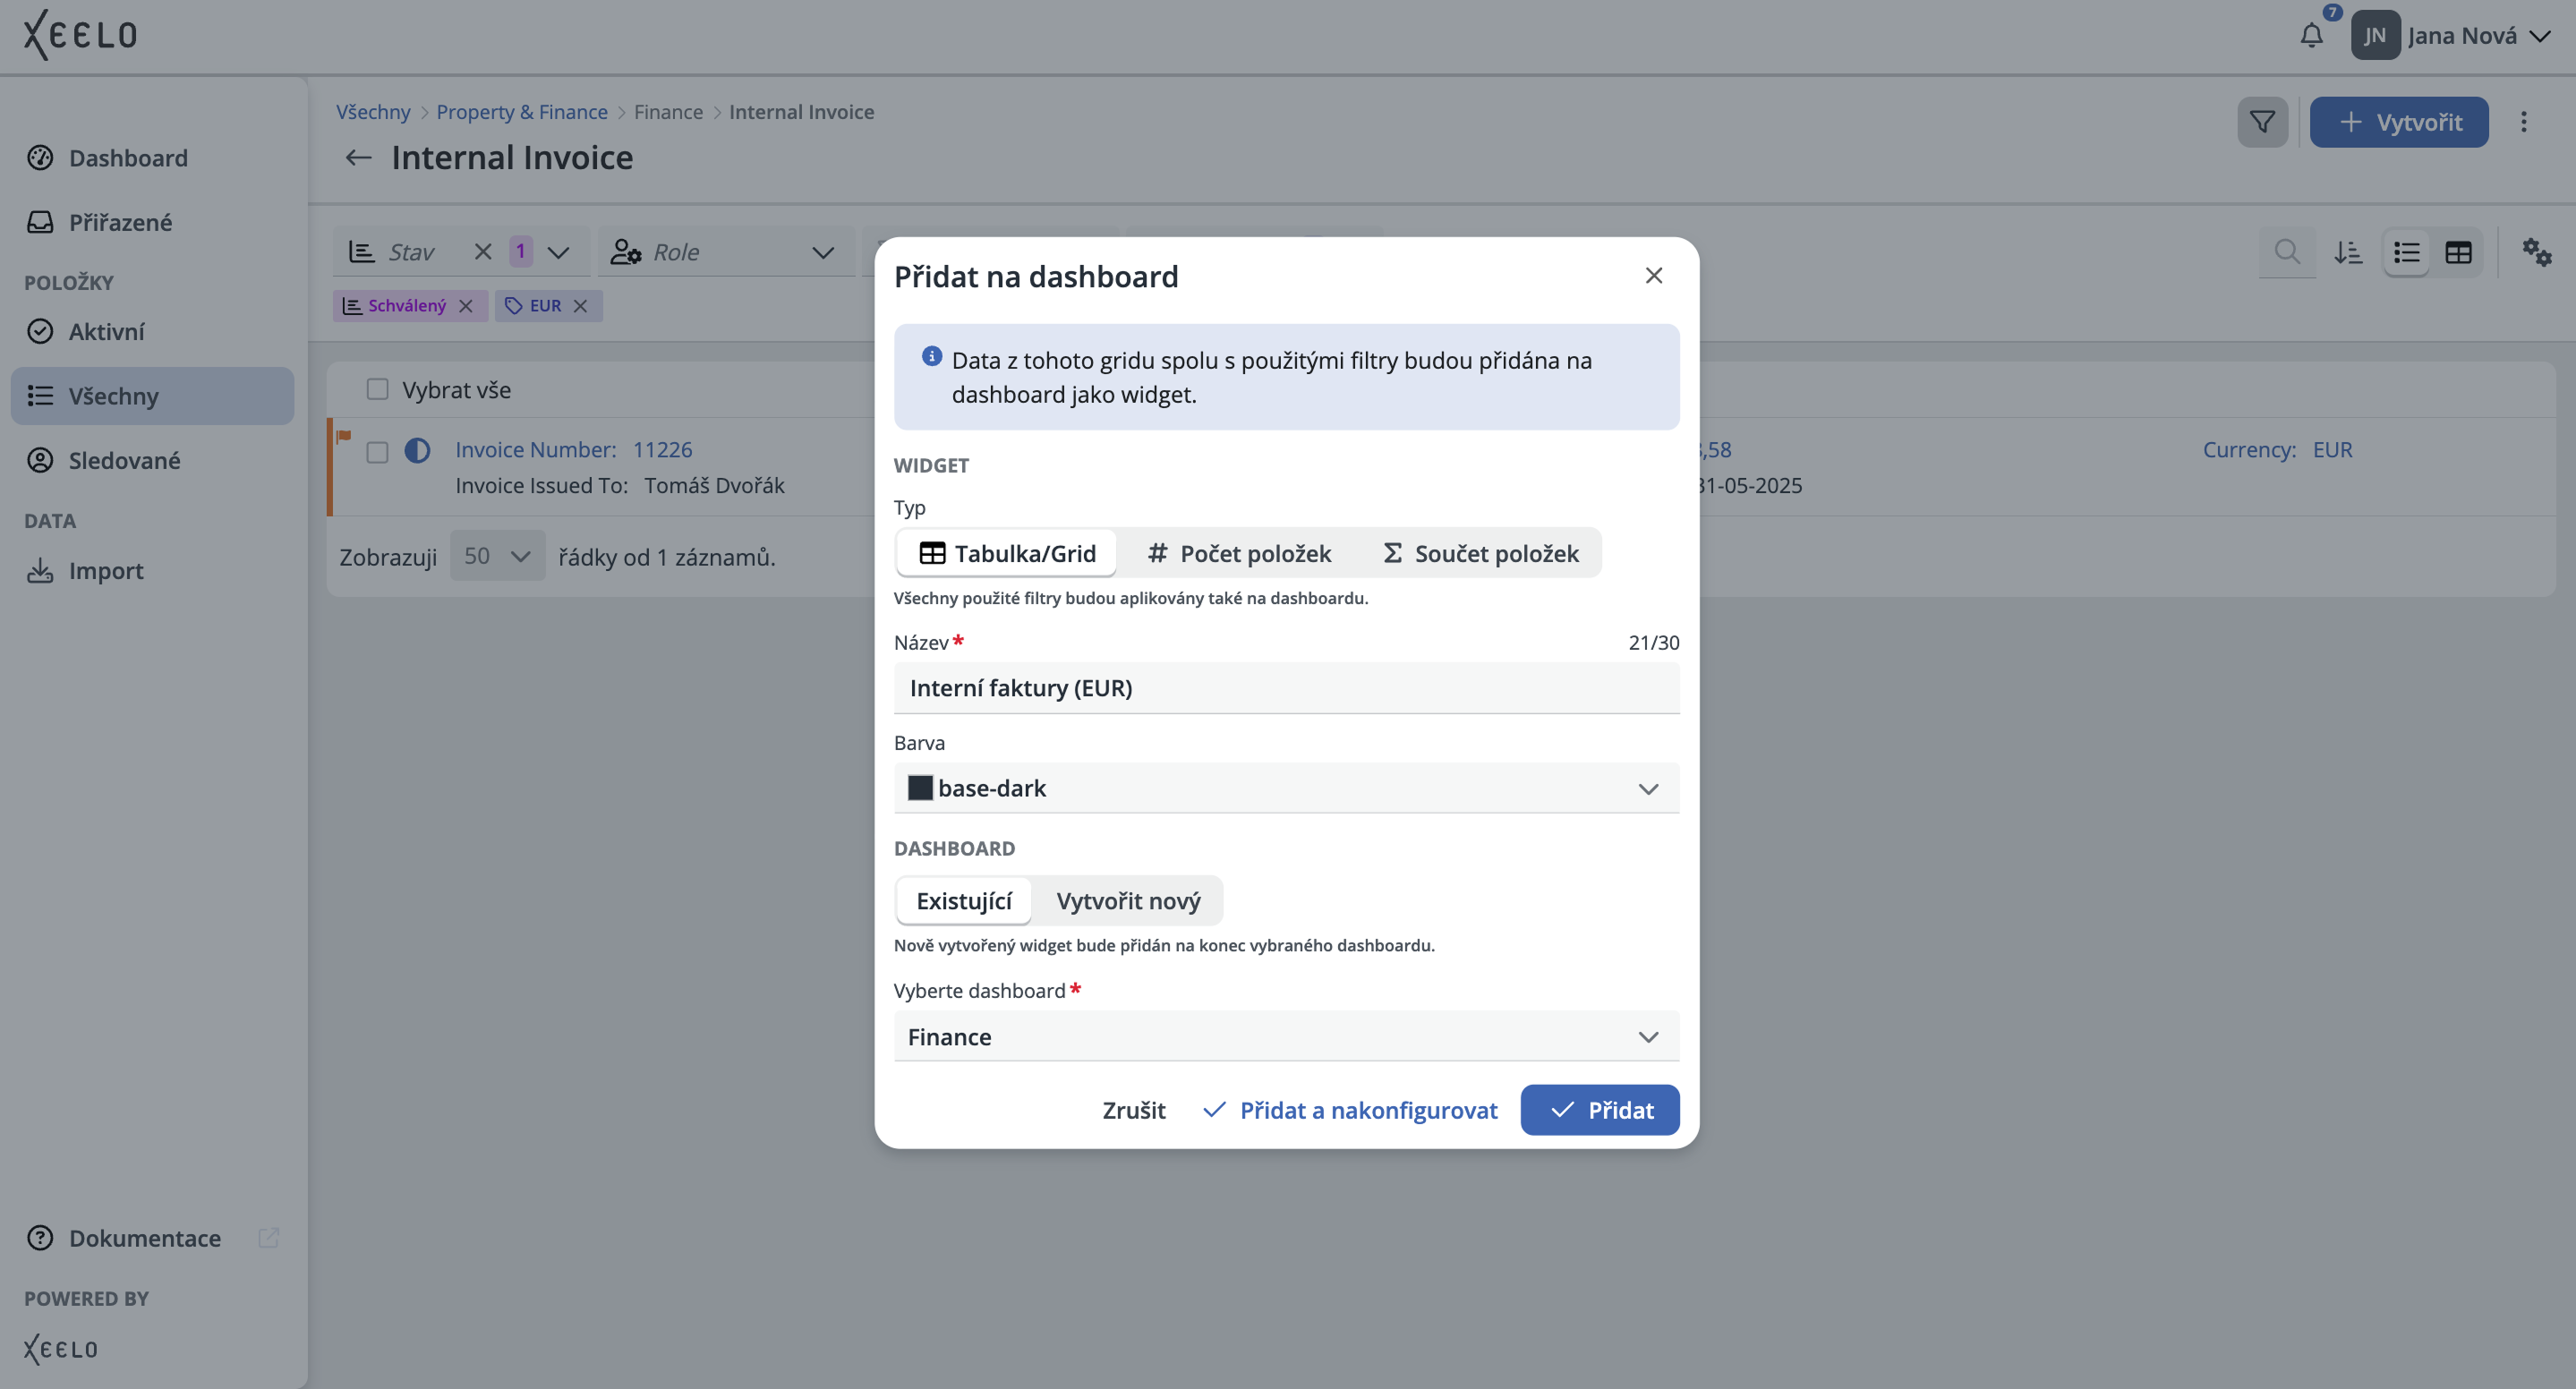This screenshot has width=2576, height=1389.
Task: Check the invoice 11226 row checkbox
Action: (x=377, y=452)
